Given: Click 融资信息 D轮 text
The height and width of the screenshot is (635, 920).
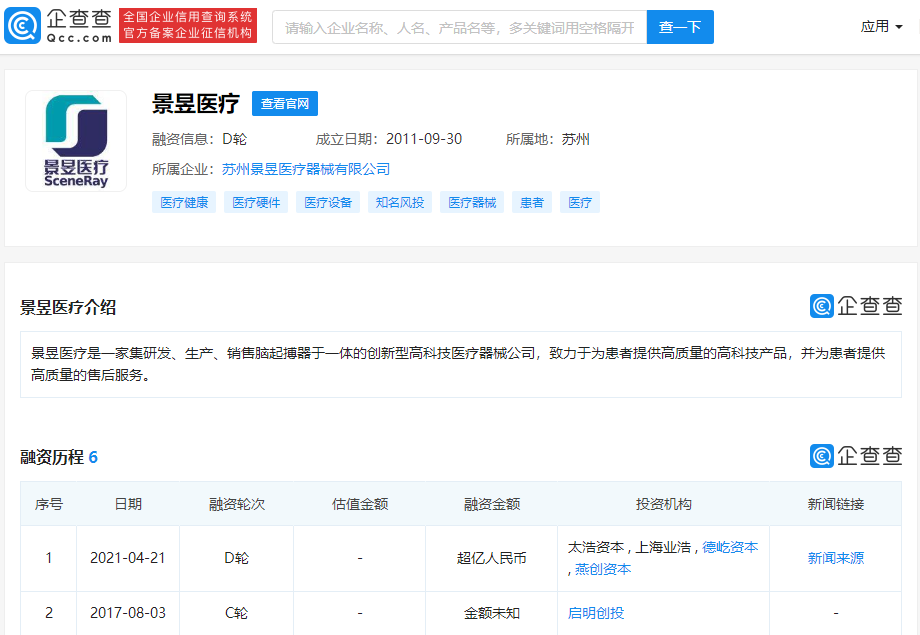Looking at the screenshot, I should tap(199, 139).
